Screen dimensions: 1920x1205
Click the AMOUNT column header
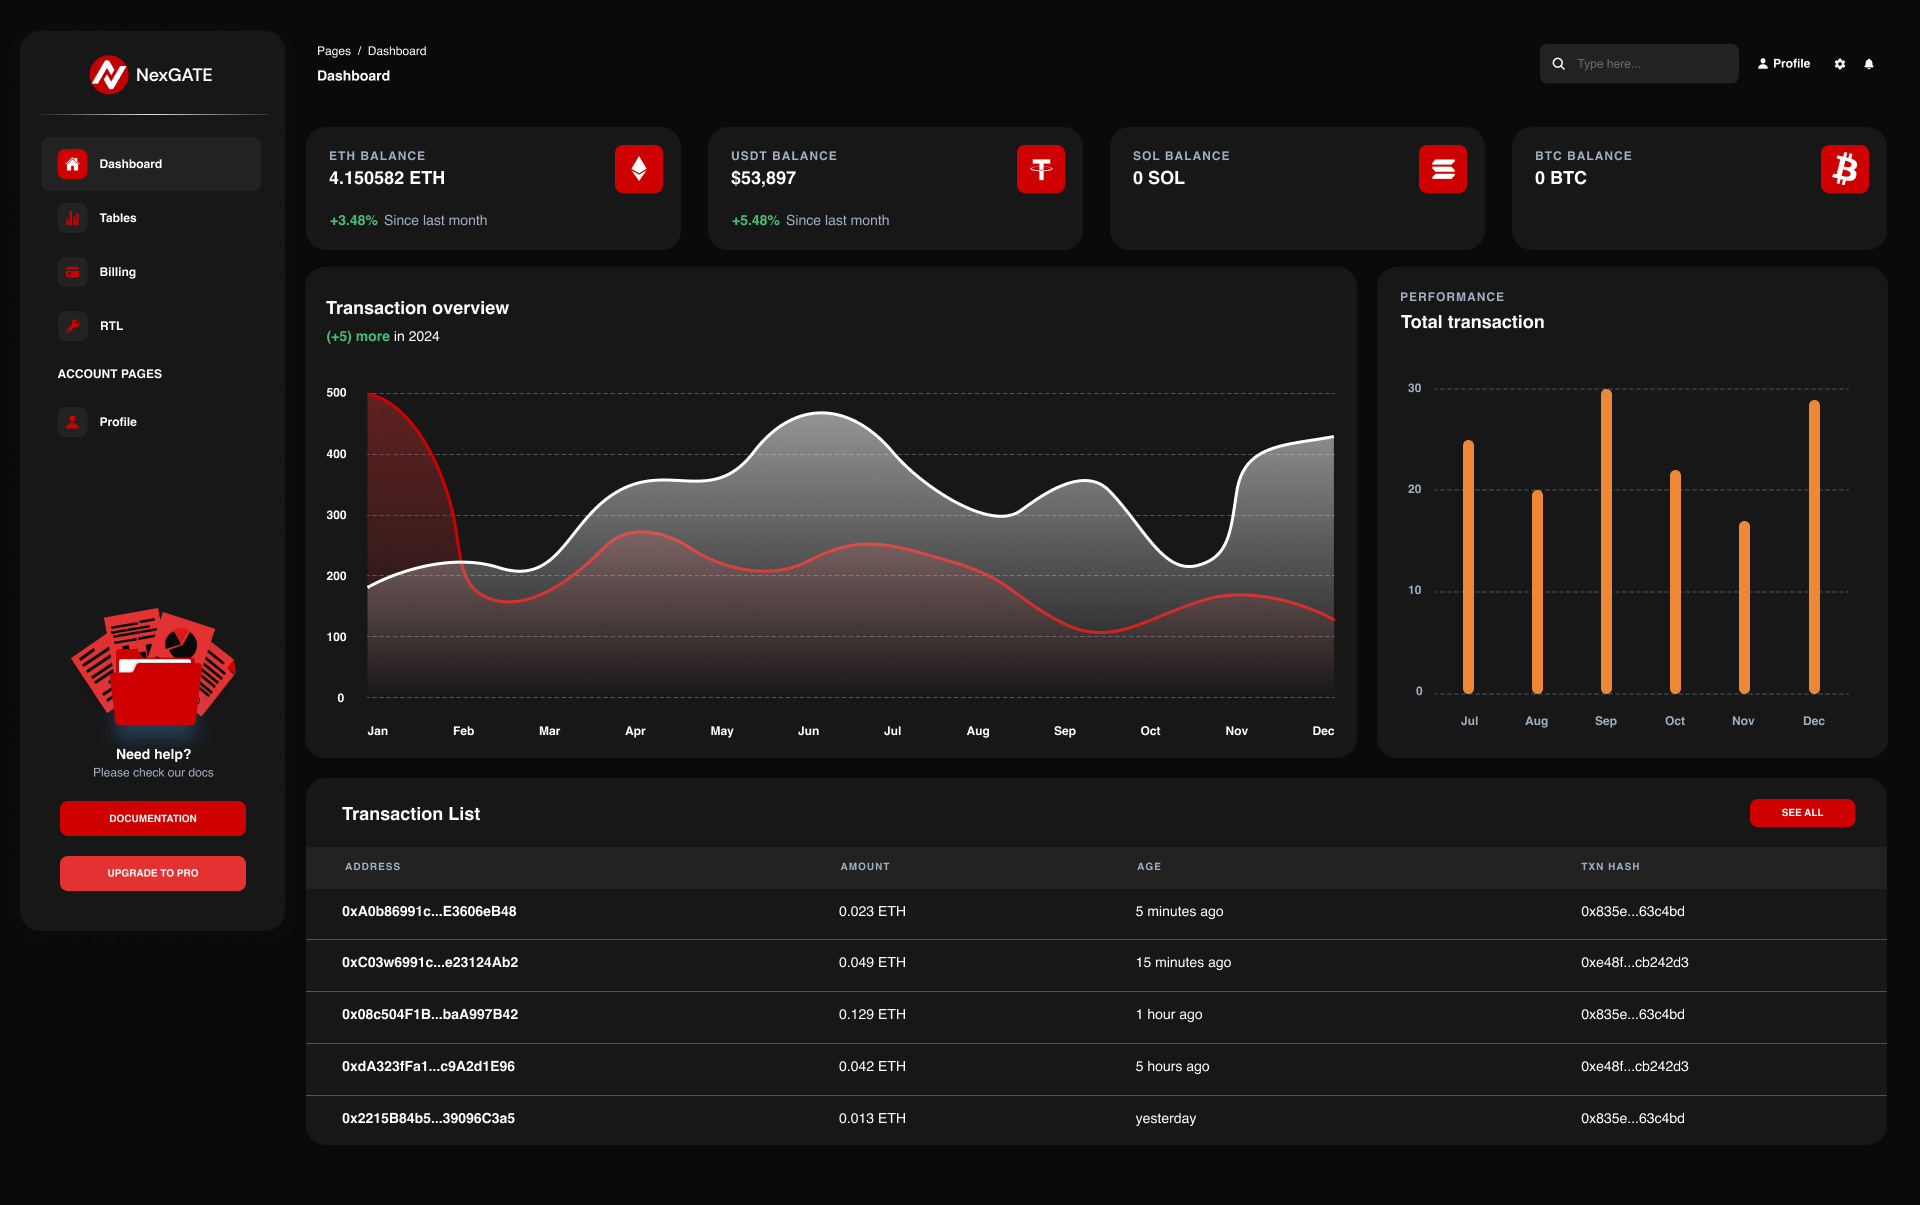click(865, 867)
